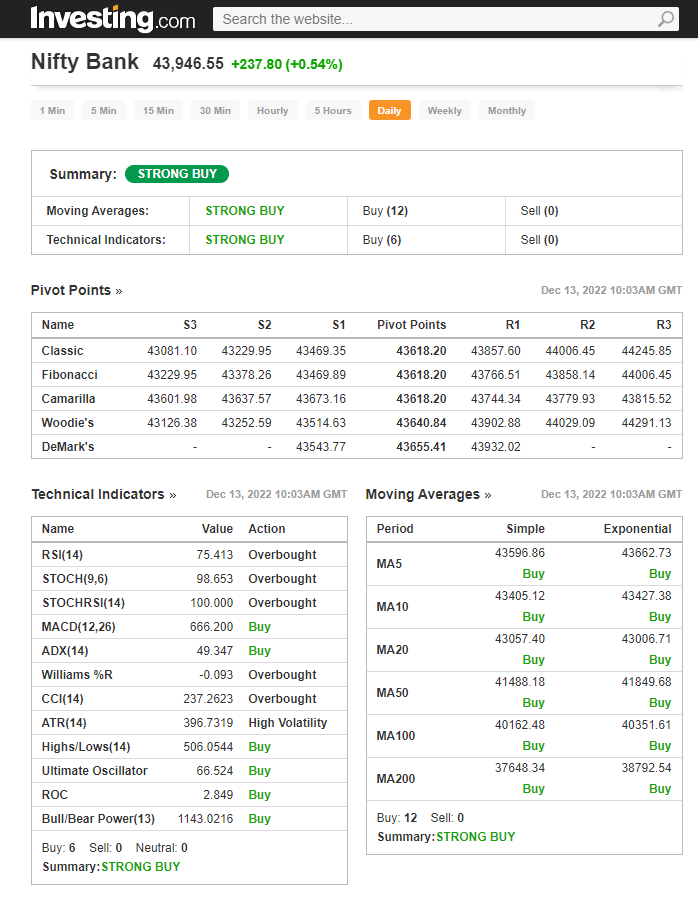Click the ADX(14) value 49.347
This screenshot has width=698, height=904.
(214, 650)
